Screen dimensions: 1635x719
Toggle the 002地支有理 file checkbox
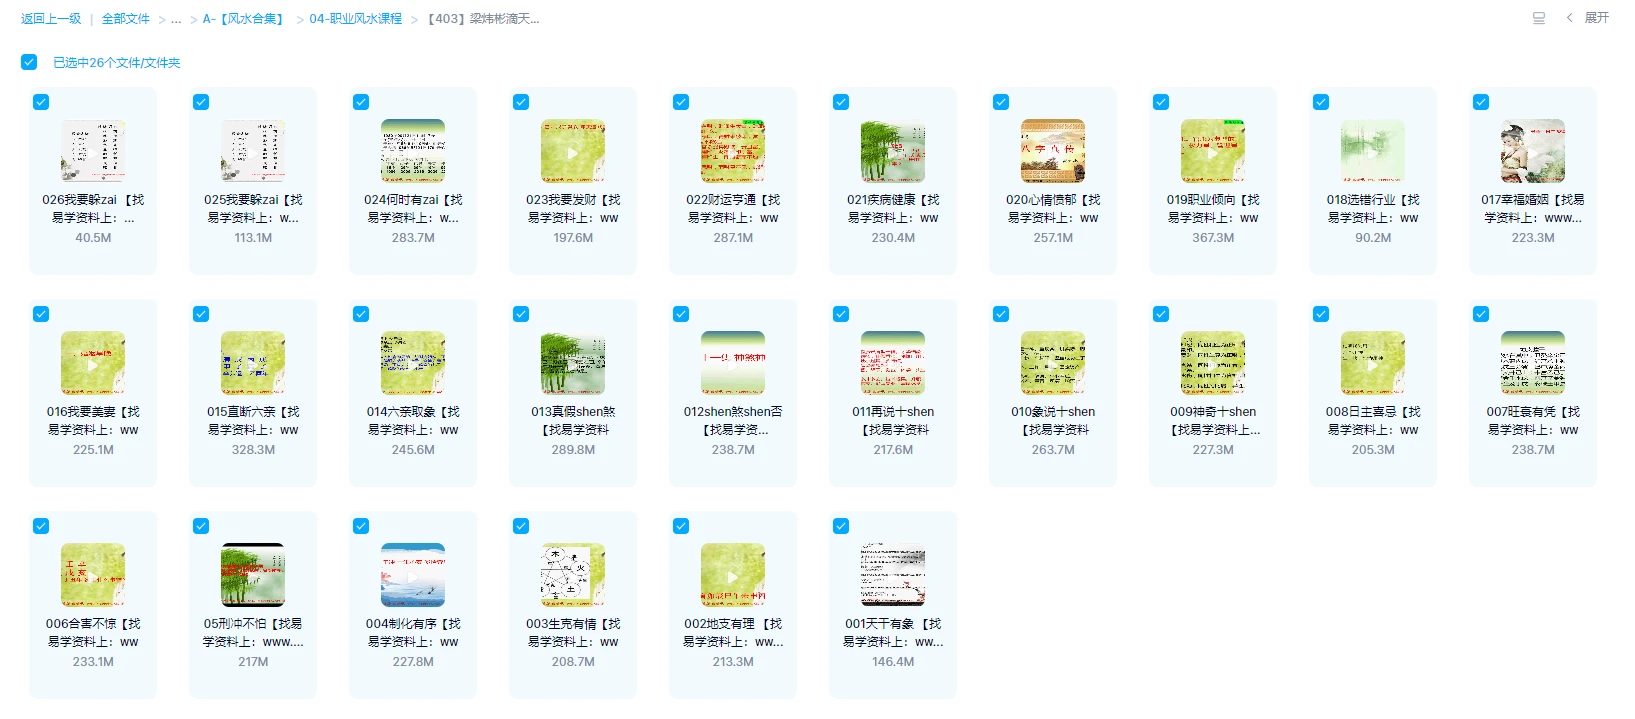coord(681,526)
